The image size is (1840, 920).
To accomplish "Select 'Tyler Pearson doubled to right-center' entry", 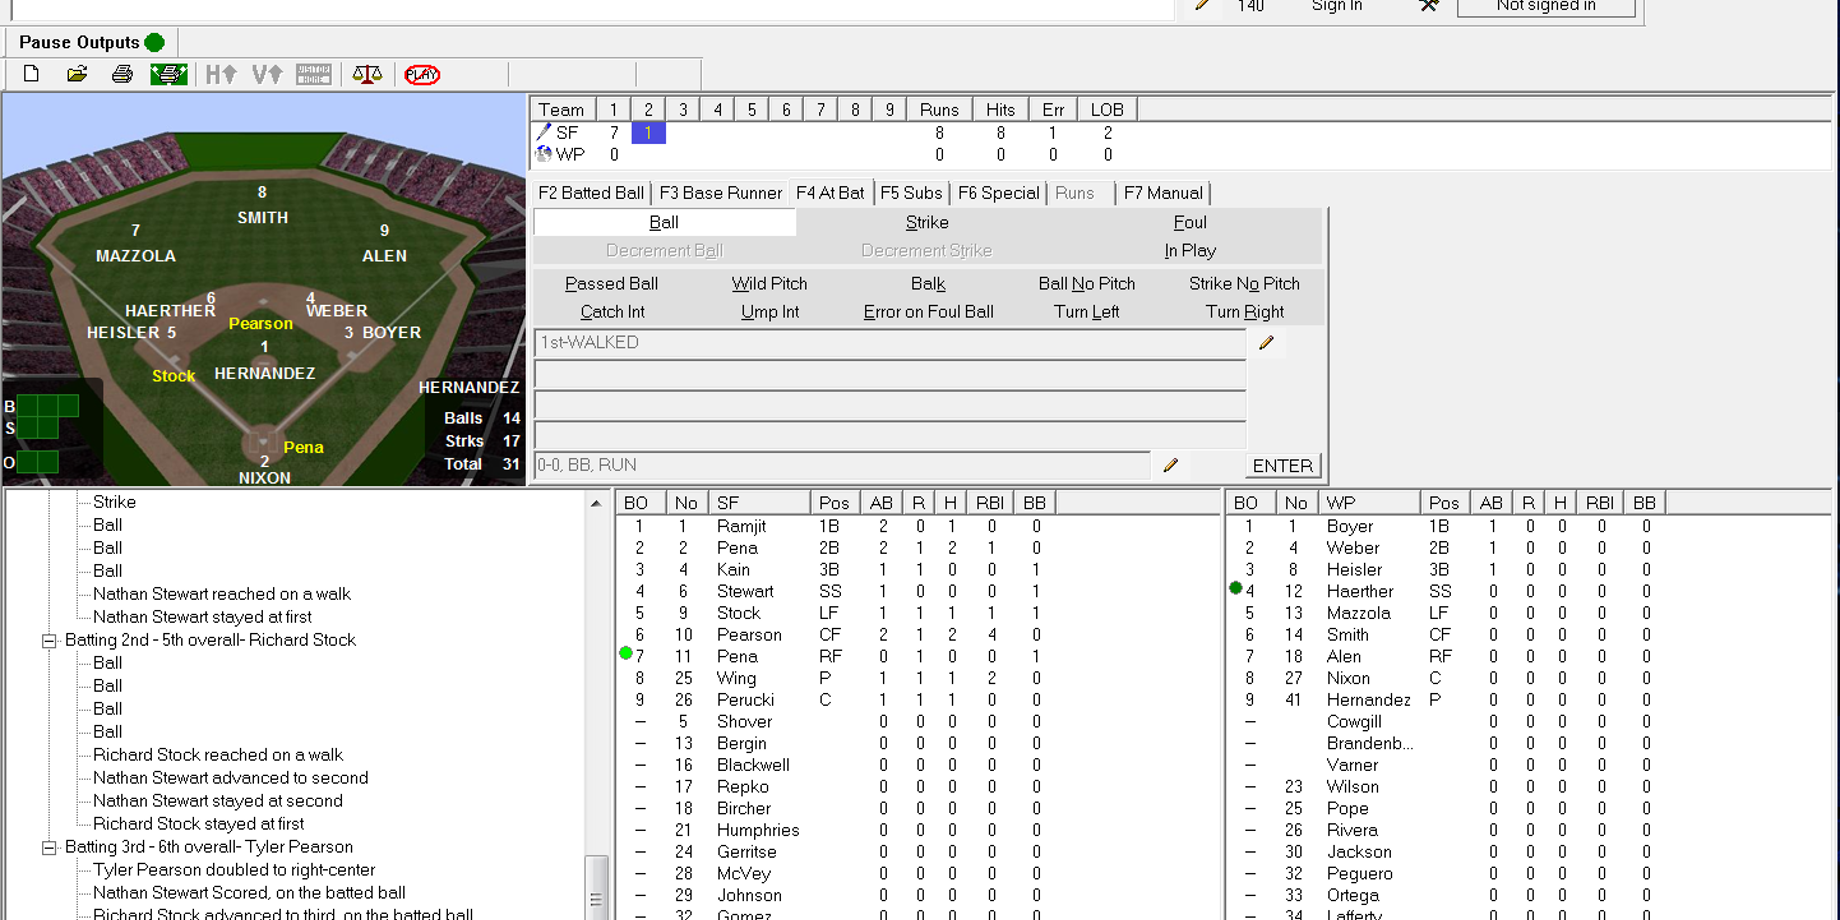I will click(x=234, y=870).
